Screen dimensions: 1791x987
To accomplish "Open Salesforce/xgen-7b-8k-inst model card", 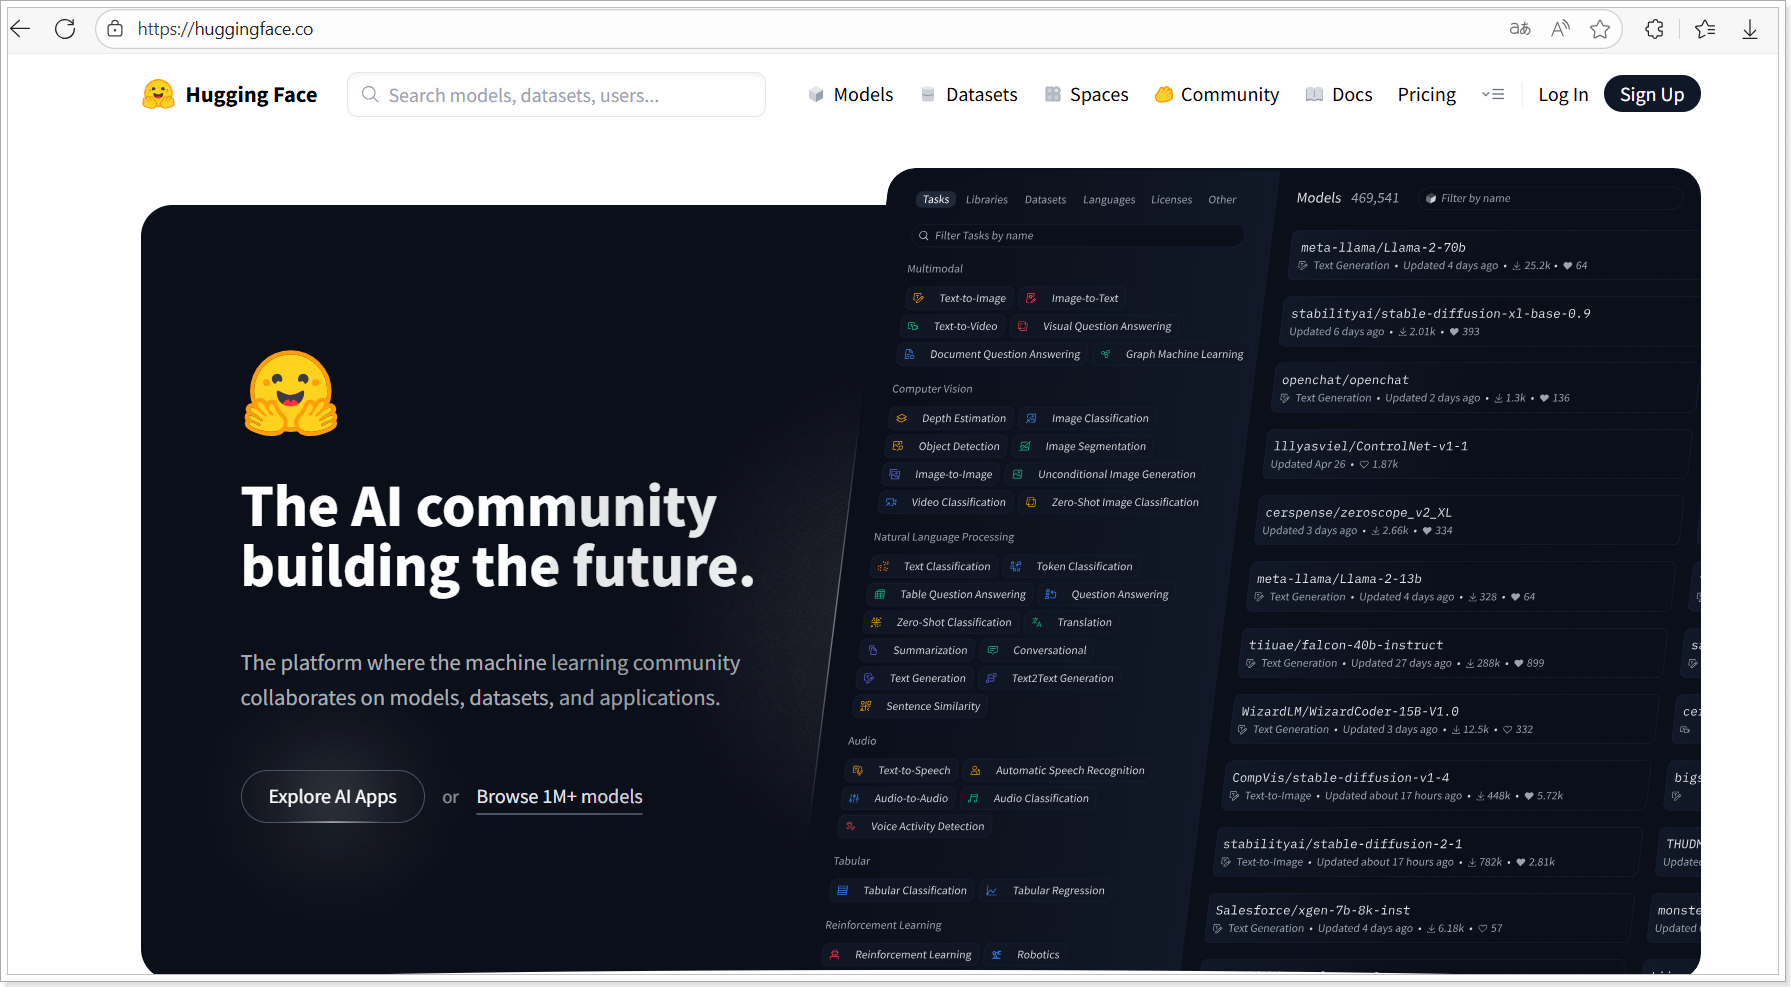I will click(x=1420, y=918).
